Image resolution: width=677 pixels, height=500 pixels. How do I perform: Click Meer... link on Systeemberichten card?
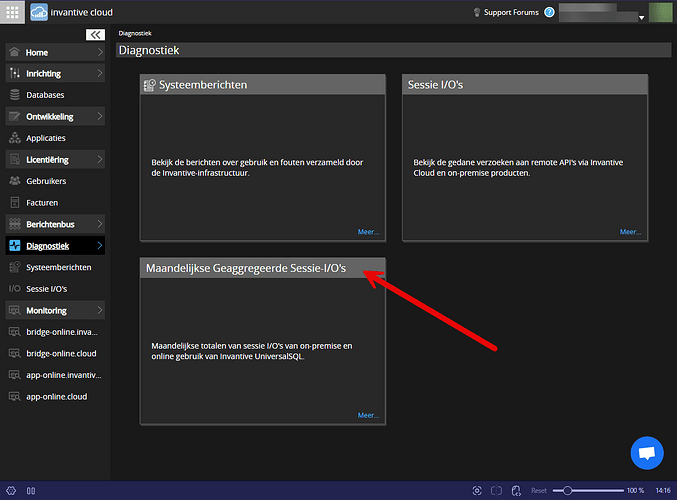pos(368,232)
